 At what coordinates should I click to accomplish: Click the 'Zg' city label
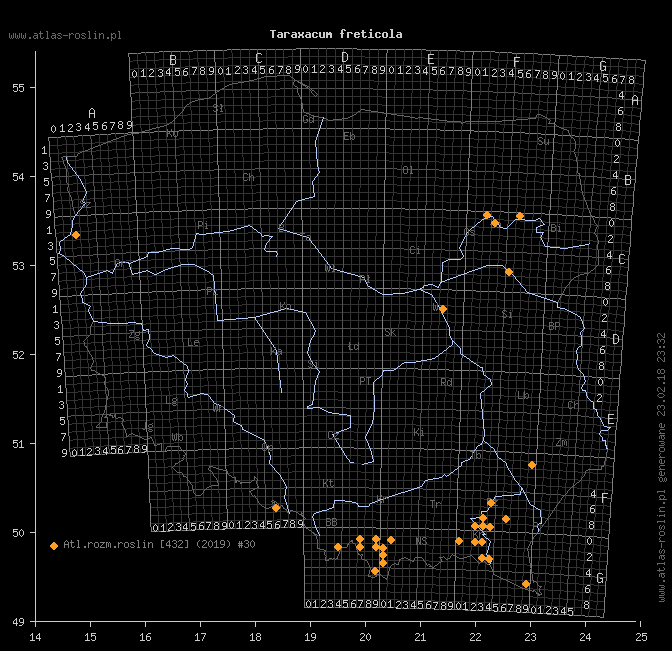click(135, 335)
